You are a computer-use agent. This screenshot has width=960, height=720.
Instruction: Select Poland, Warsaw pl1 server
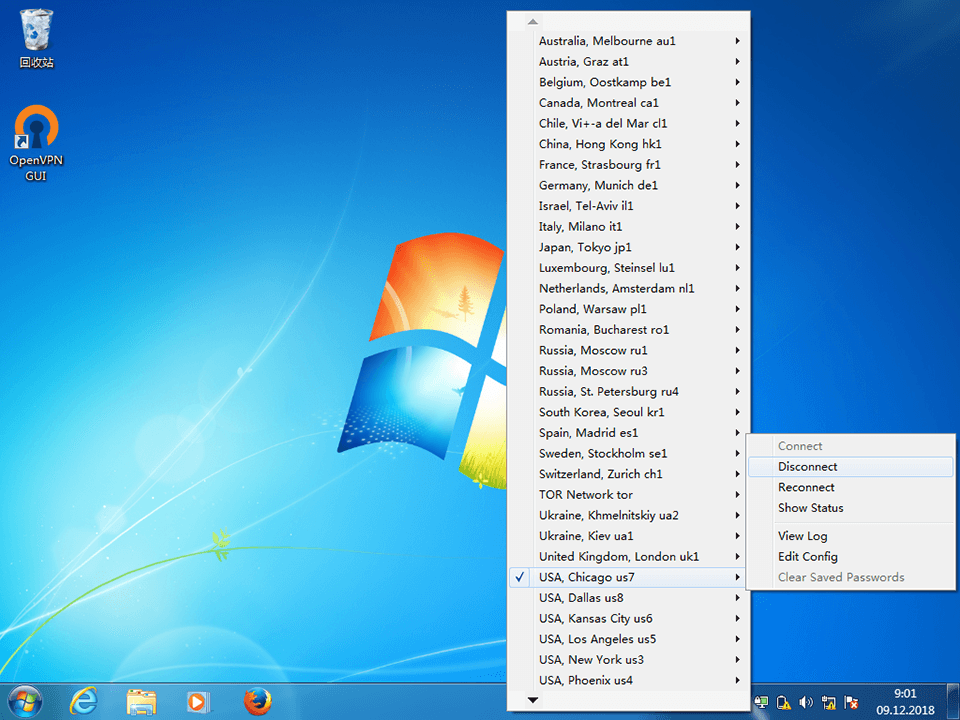[x=628, y=309]
